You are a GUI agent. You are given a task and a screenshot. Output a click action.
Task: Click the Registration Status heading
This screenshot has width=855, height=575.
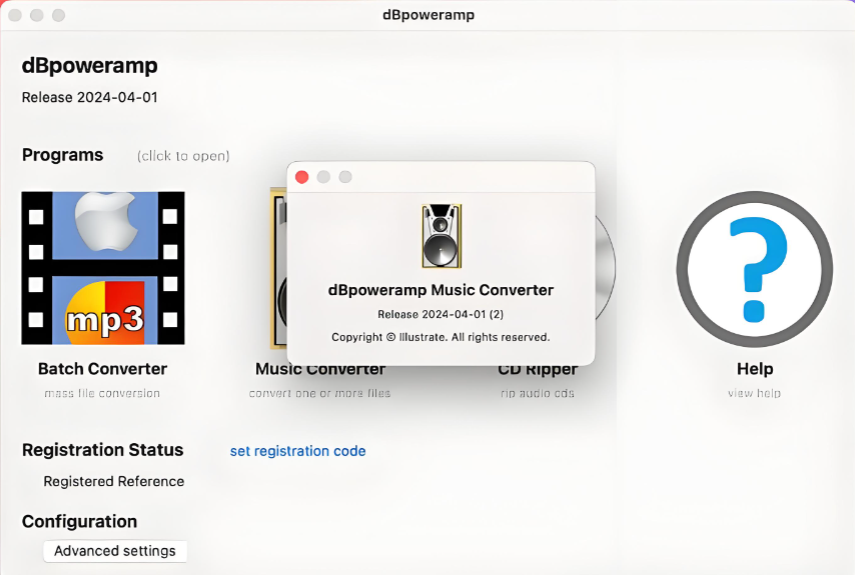pyautogui.click(x=103, y=450)
